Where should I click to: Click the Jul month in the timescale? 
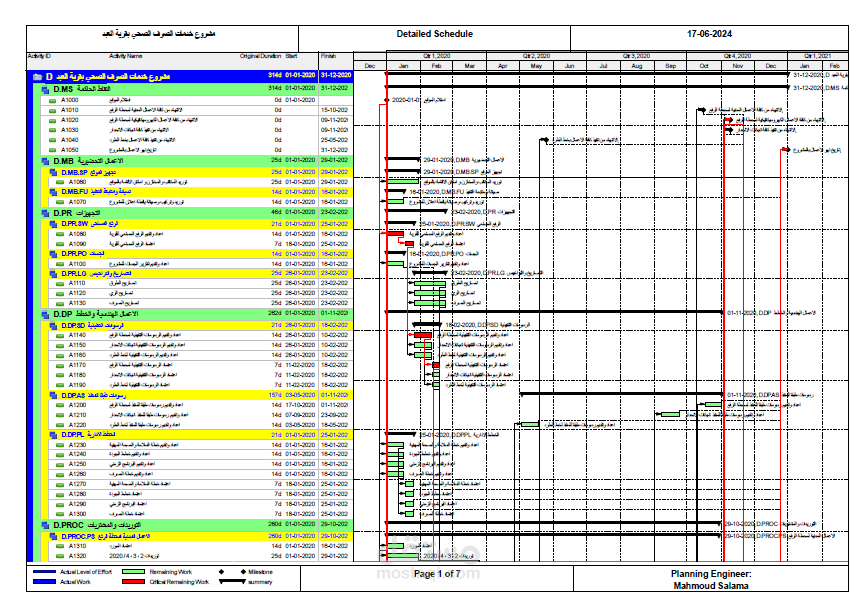click(603, 66)
